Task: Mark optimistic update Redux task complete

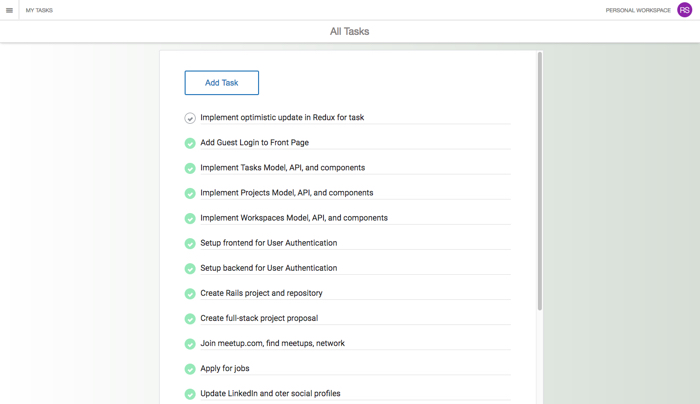Action: point(190,118)
